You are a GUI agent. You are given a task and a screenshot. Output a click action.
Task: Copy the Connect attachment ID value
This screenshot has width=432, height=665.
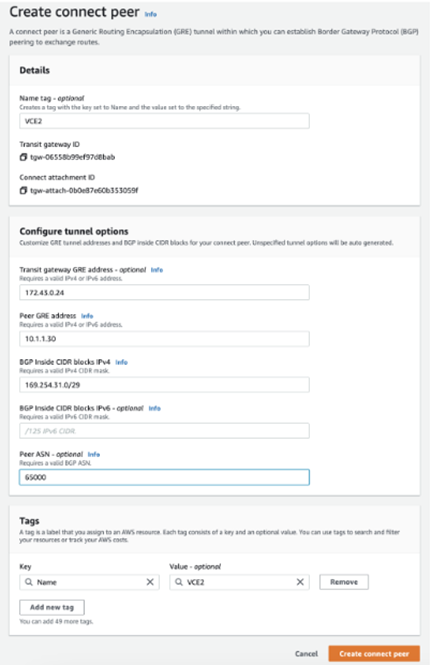coord(23,190)
